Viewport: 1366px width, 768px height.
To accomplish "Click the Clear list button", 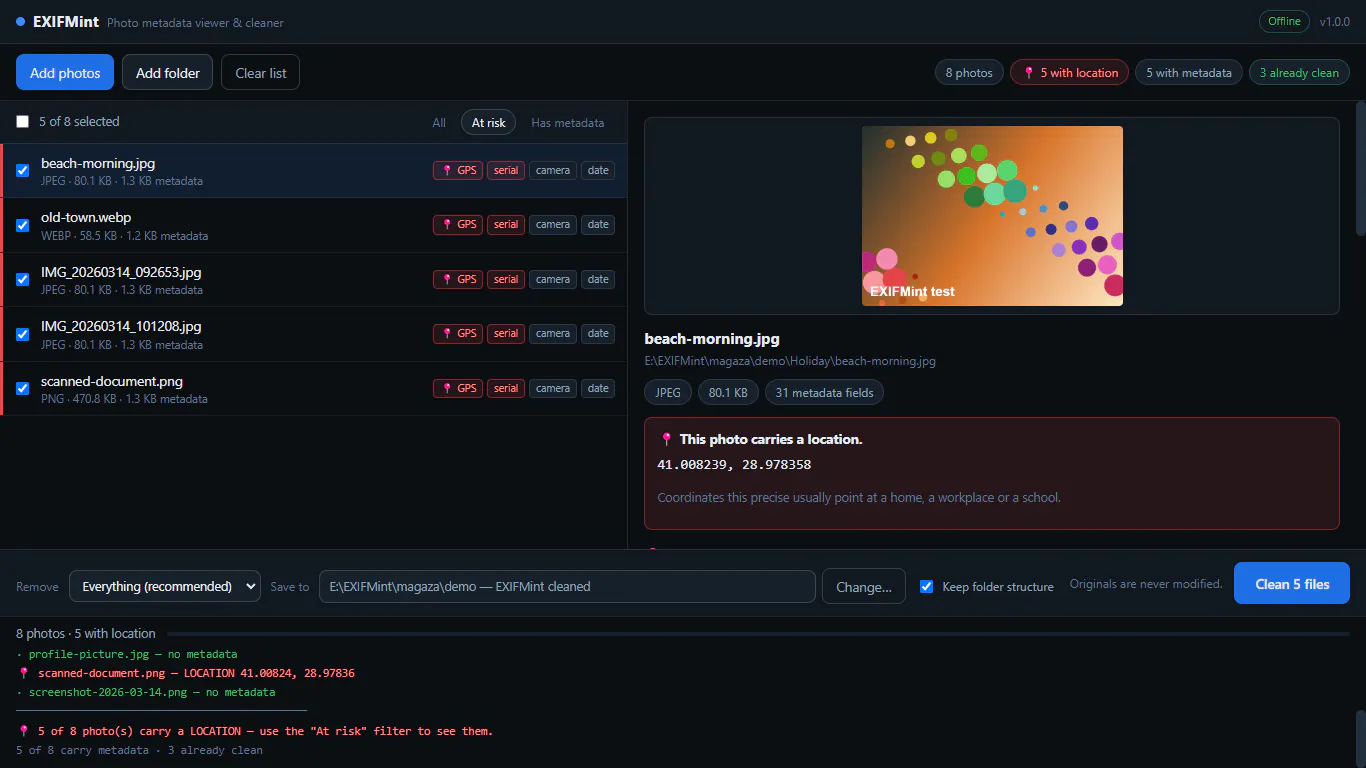I will coord(261,73).
